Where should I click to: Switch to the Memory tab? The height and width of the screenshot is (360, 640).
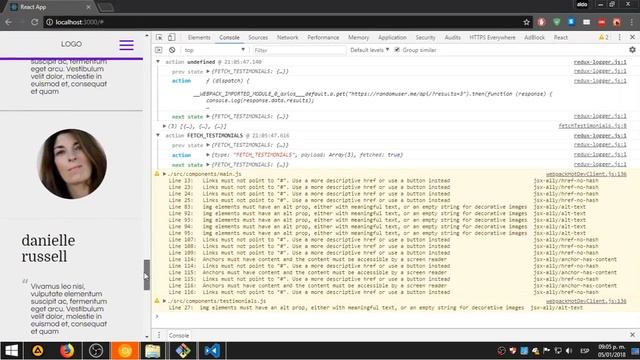coord(358,37)
